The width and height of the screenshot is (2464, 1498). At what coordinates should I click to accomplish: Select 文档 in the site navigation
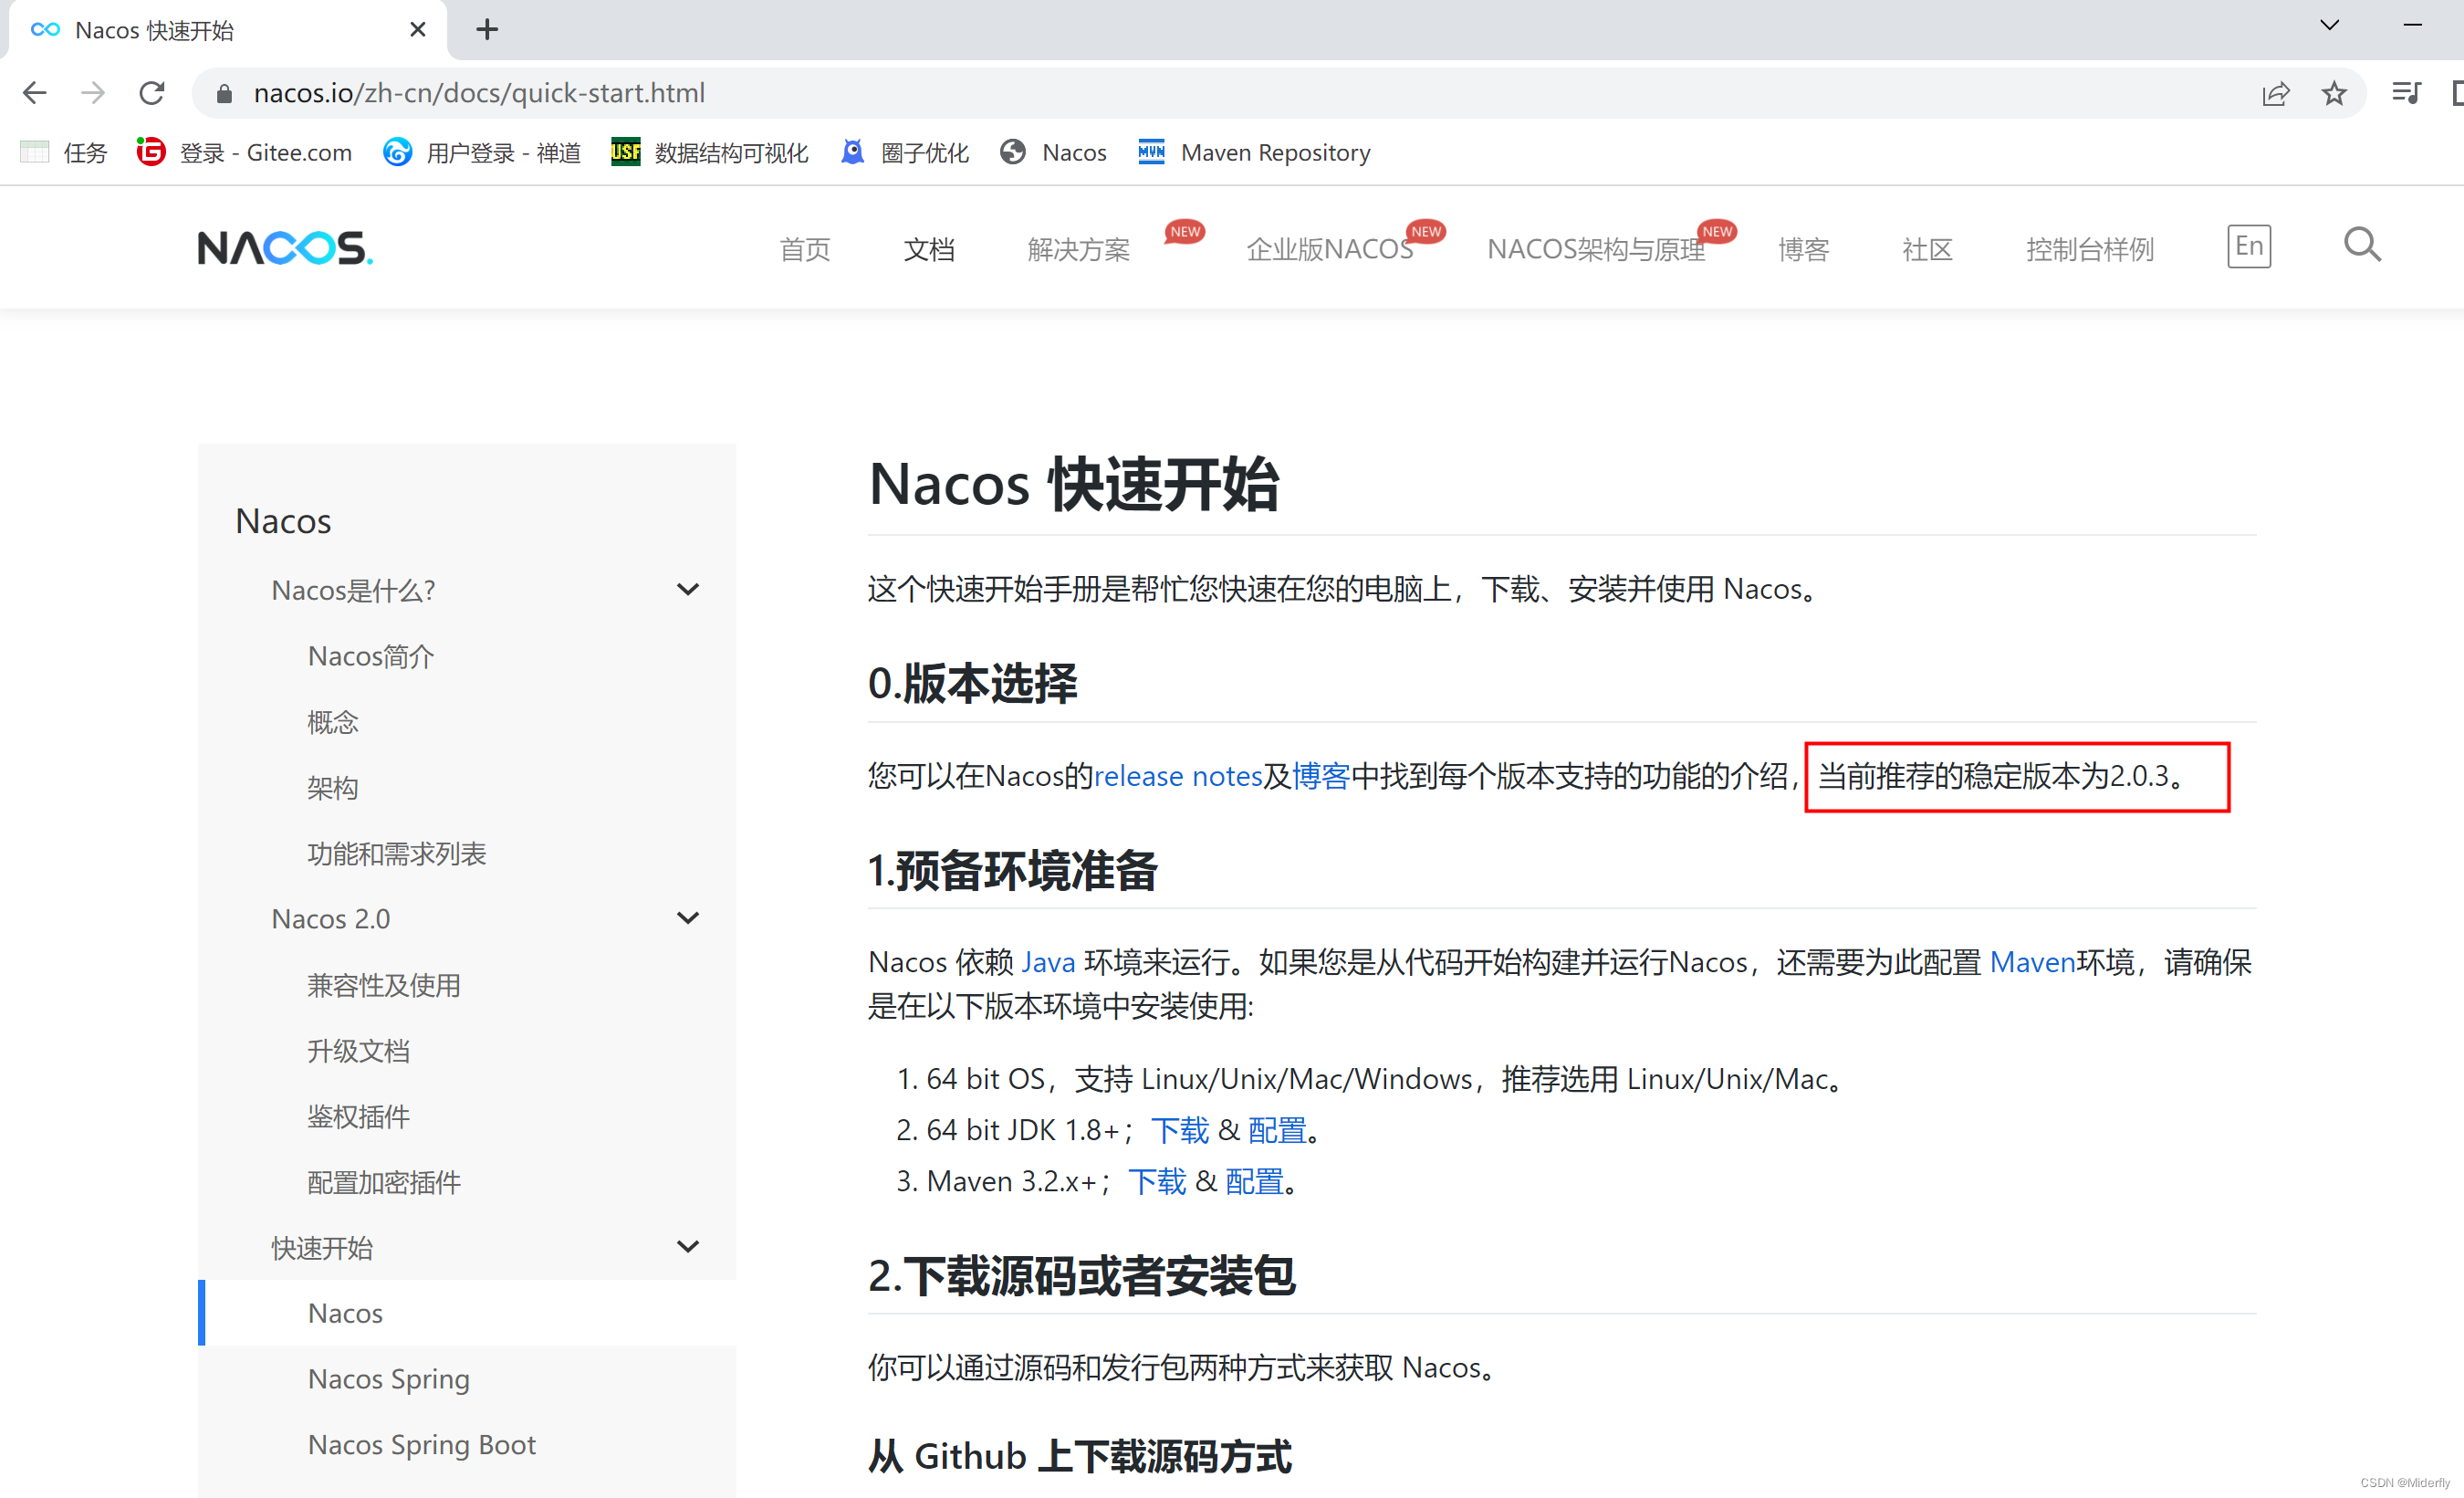(x=929, y=249)
